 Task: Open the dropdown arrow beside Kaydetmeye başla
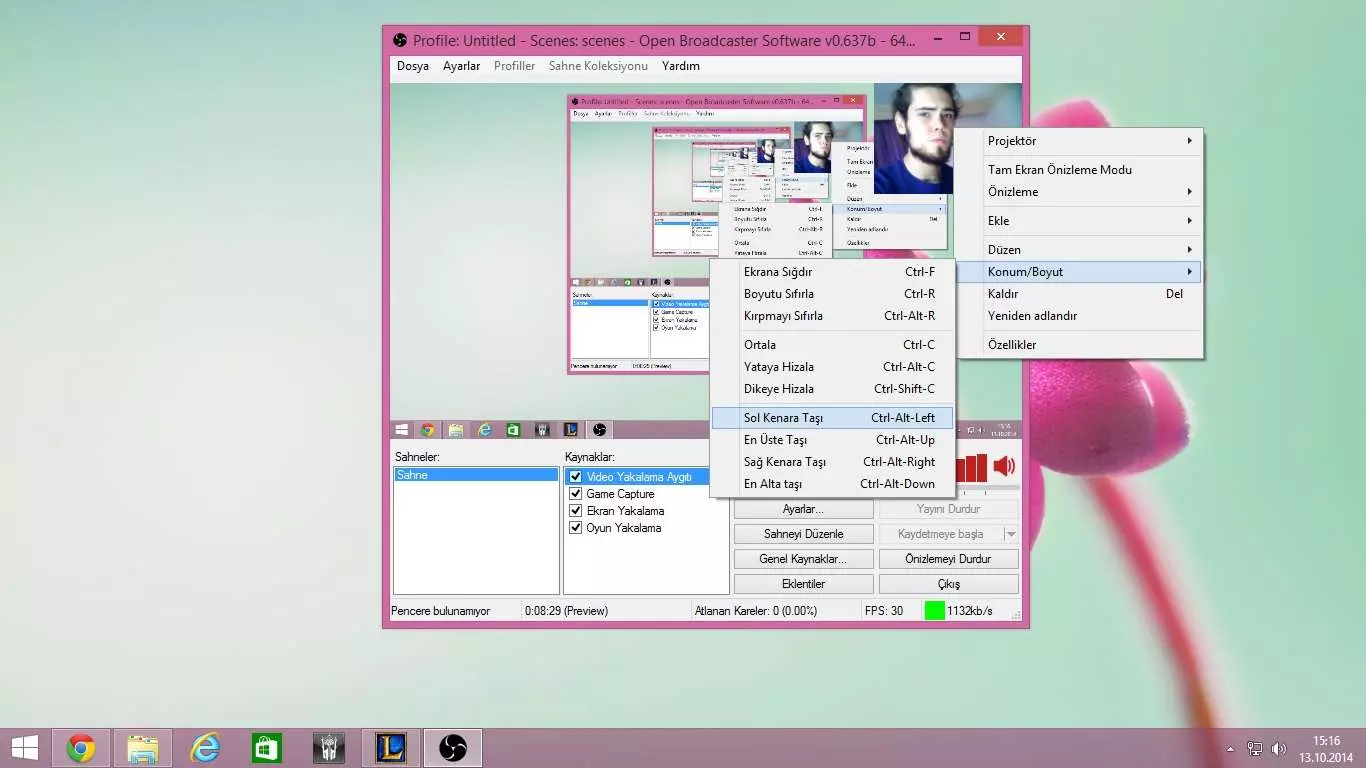click(1010, 534)
